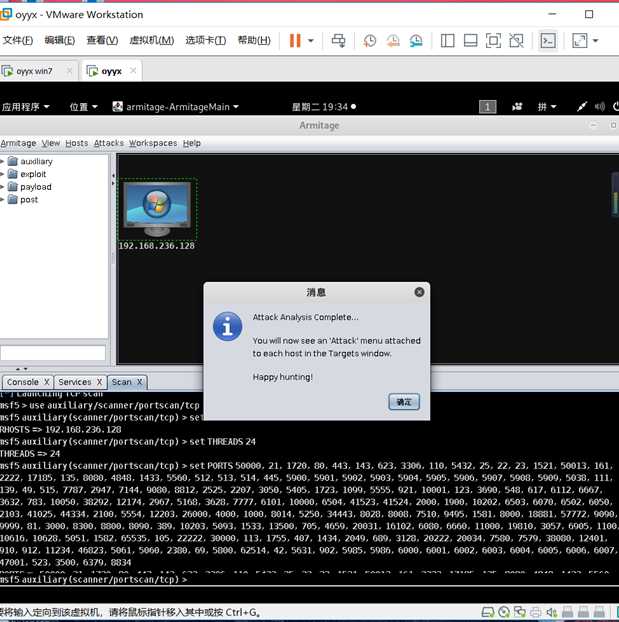Open the power options arrow beside pause
The height and width of the screenshot is (622, 619).
click(x=311, y=40)
